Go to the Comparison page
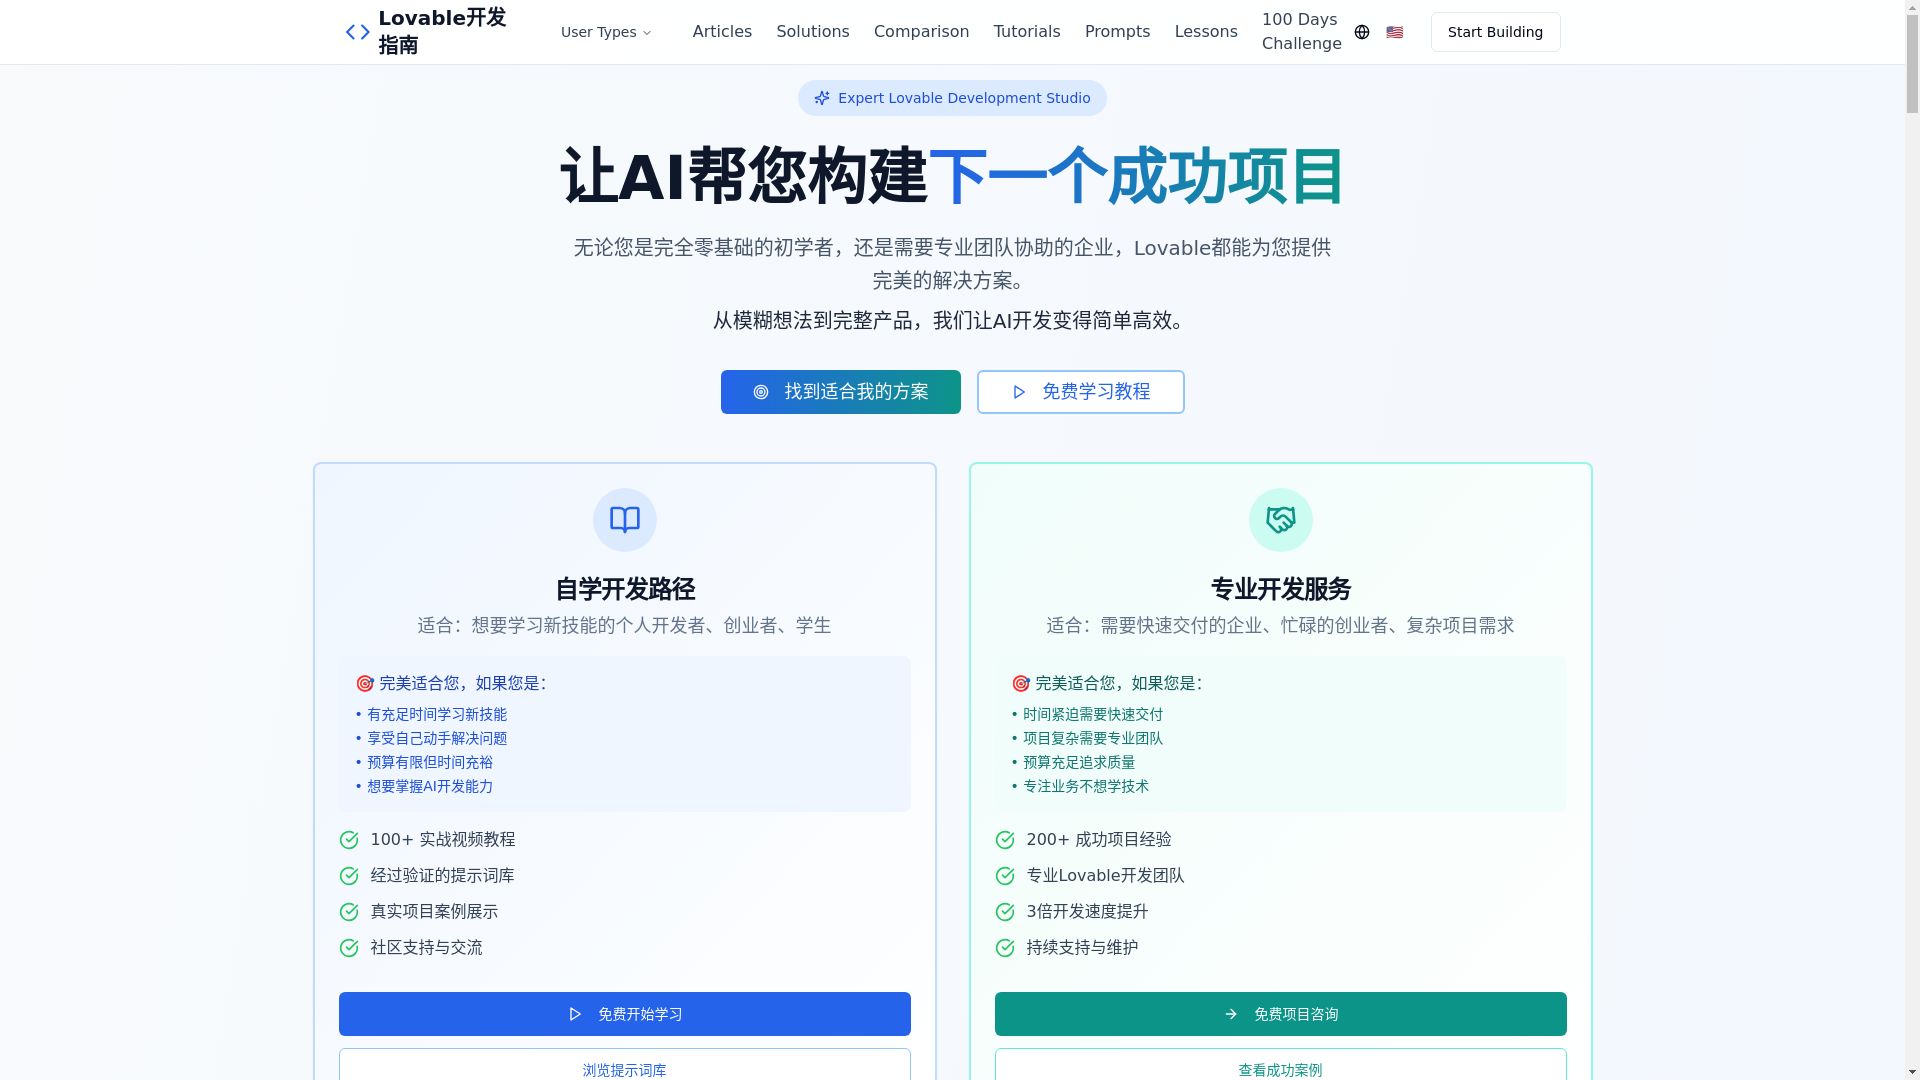Screen dimensions: 1920x1080 (x=921, y=32)
